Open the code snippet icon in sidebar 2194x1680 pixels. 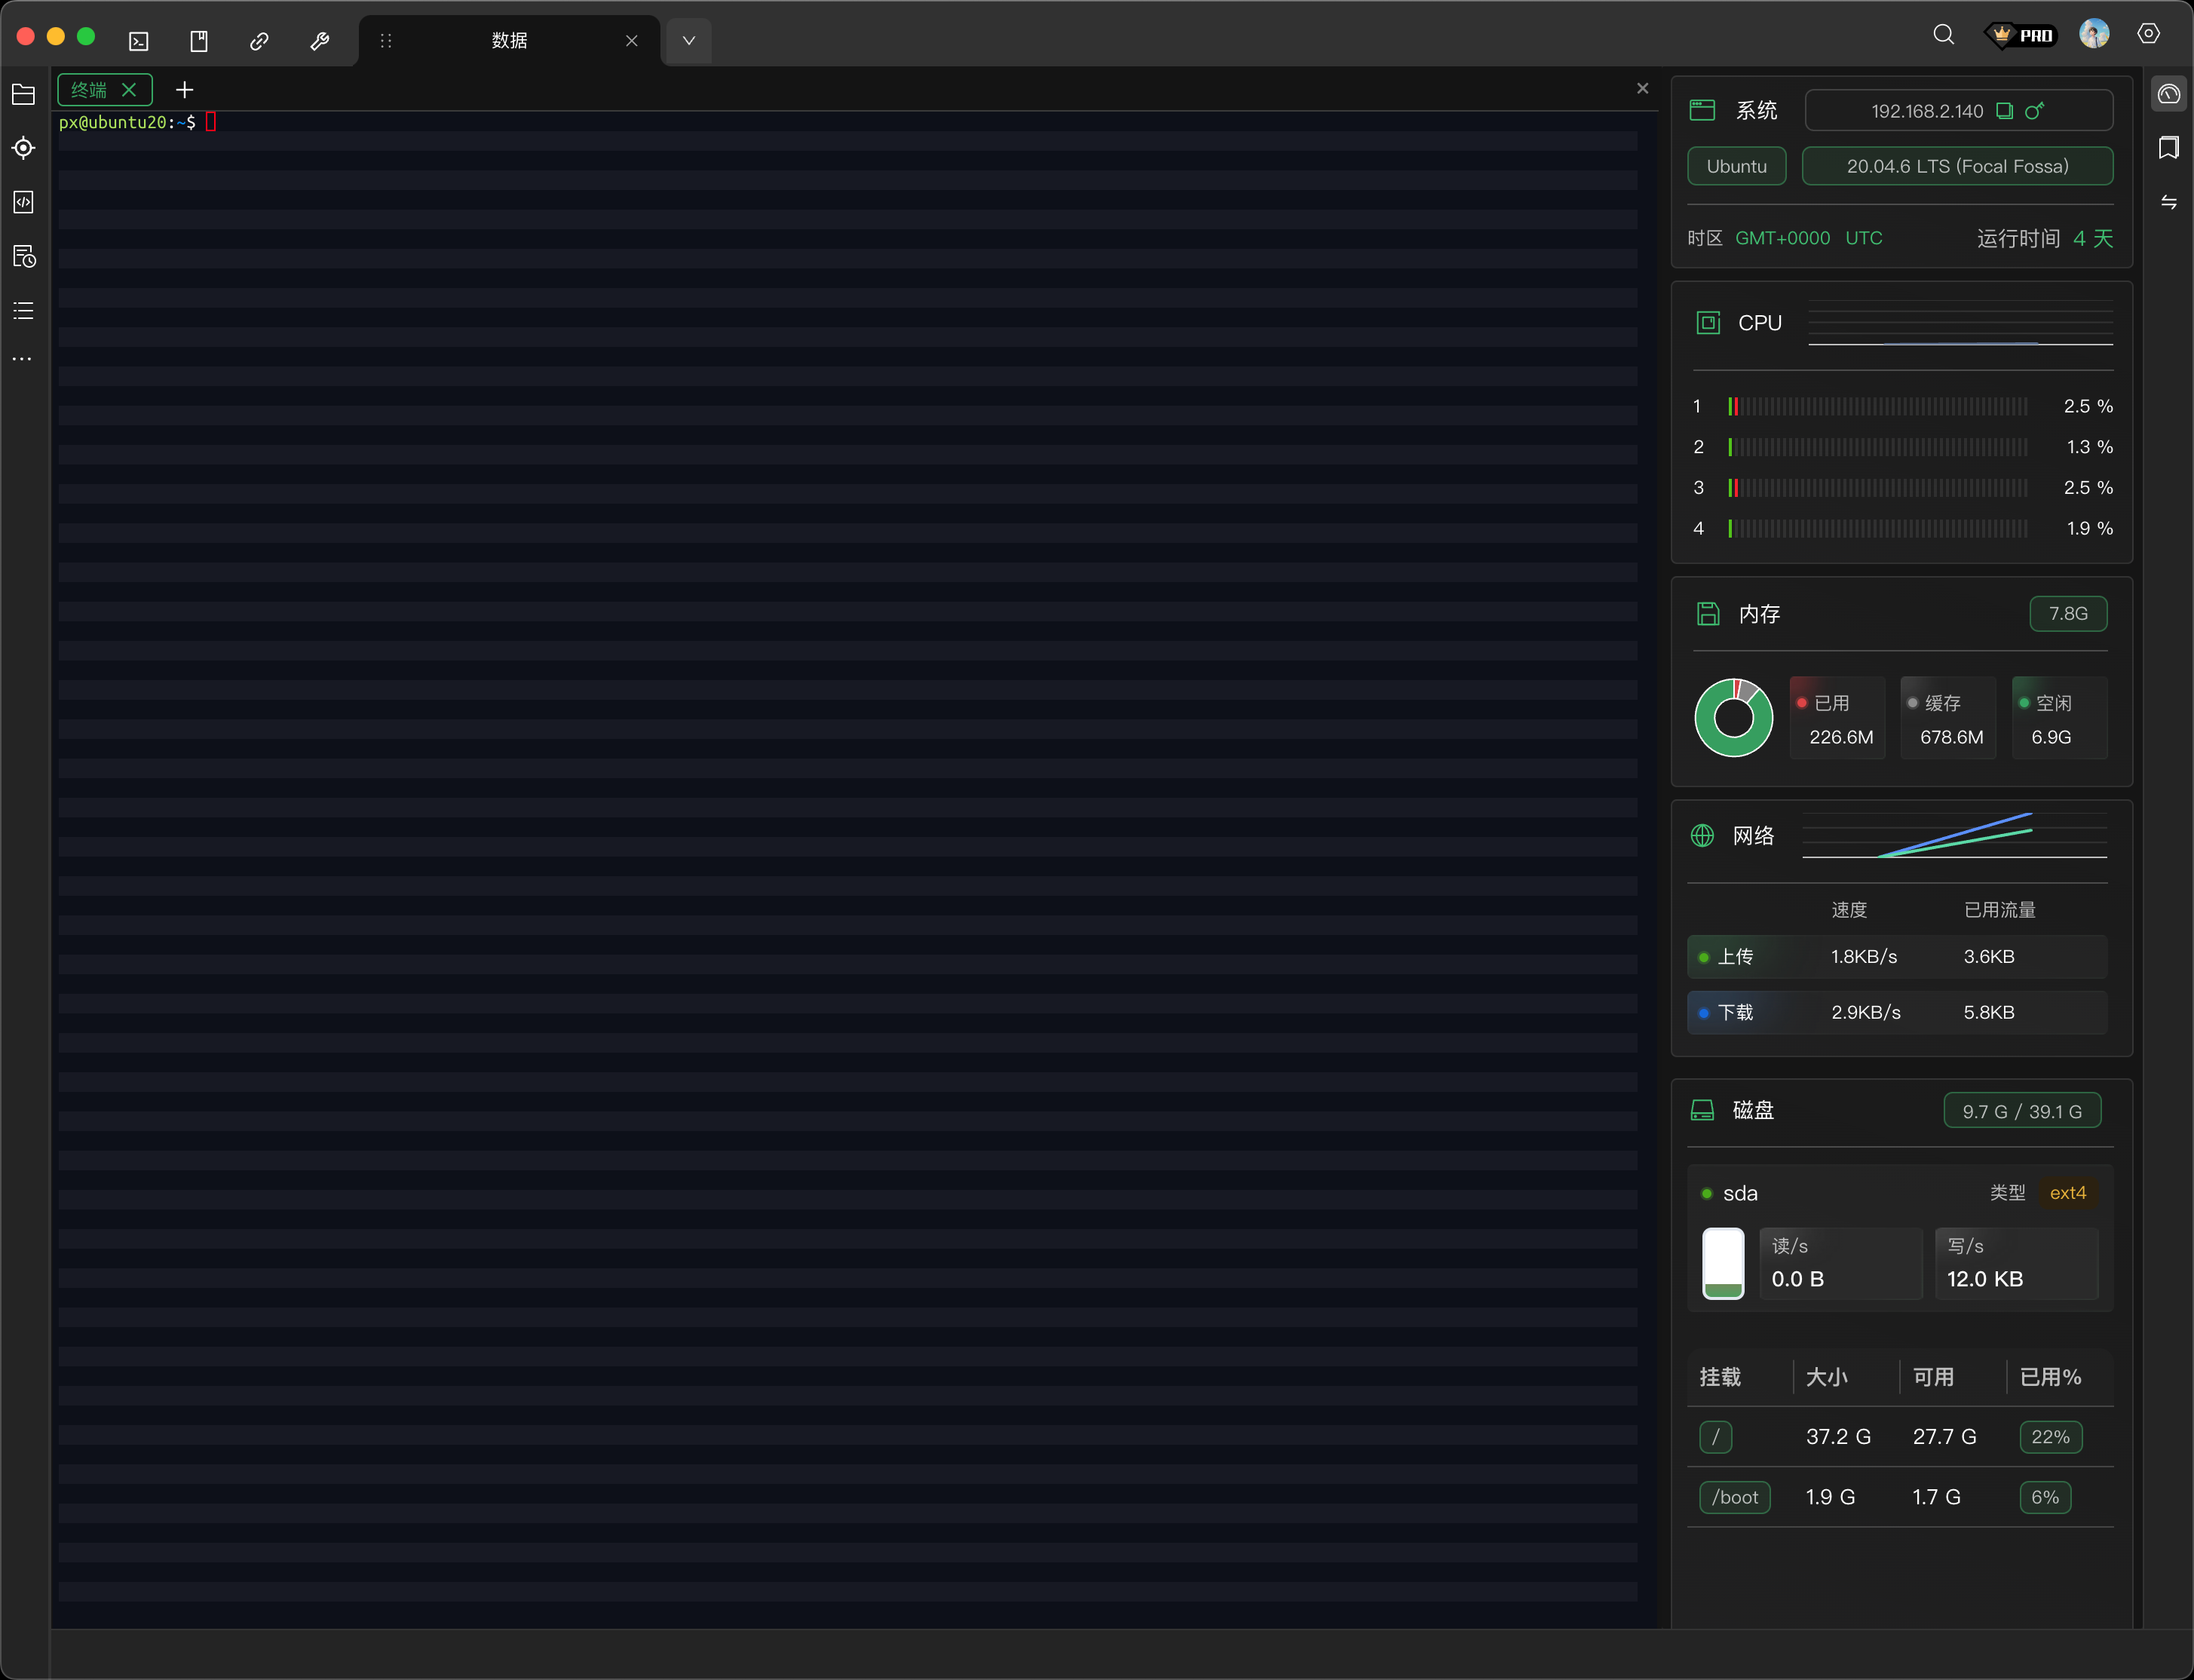[x=23, y=202]
